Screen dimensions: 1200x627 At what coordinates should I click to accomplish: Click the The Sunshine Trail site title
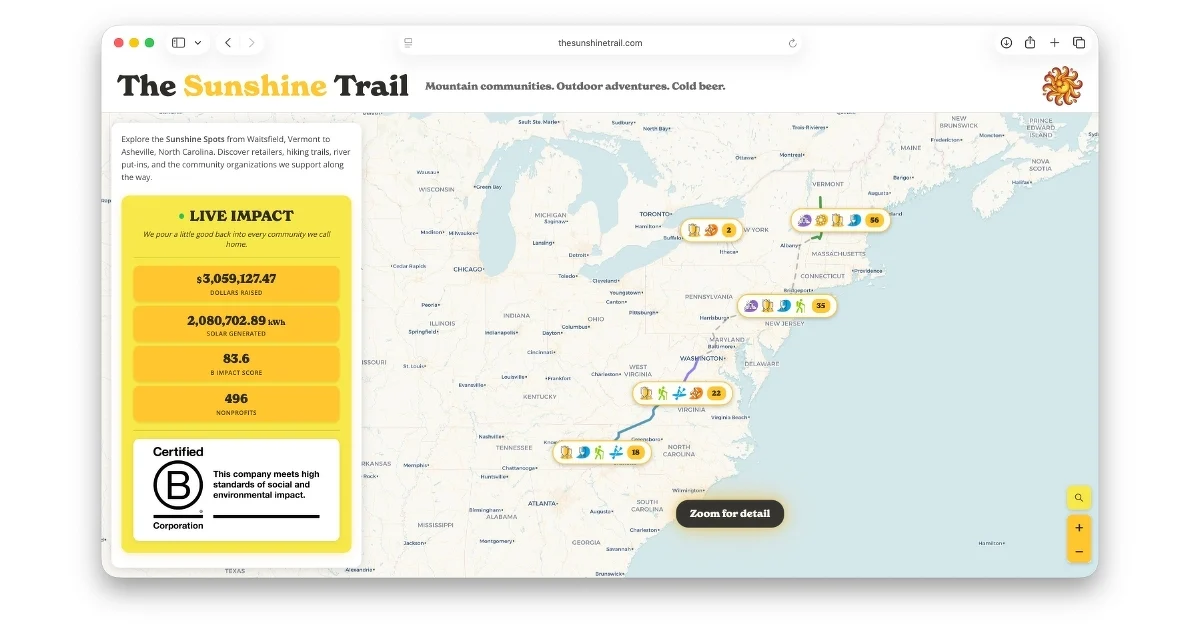[263, 86]
